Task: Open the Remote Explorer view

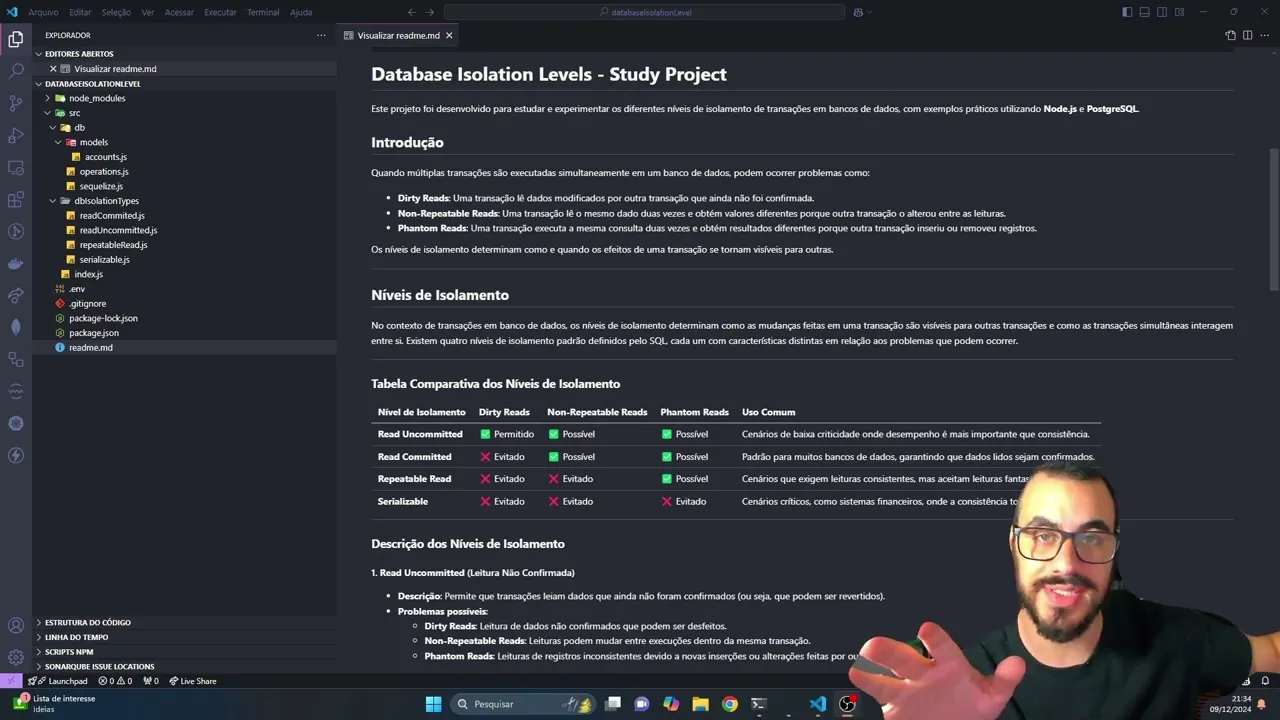Action: [16, 167]
